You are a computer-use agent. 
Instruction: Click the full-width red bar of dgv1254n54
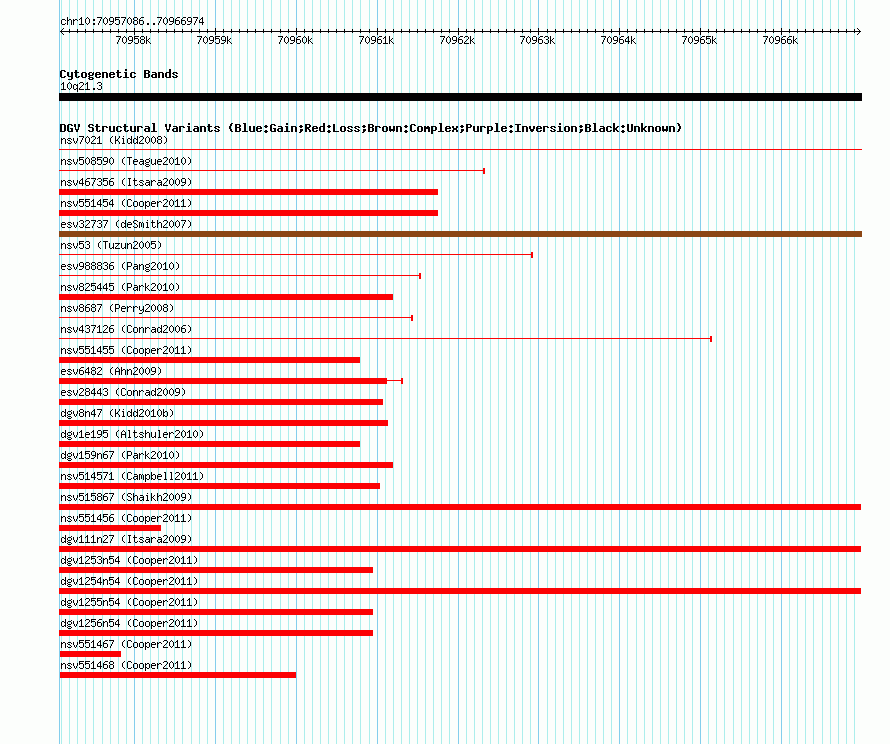coord(460,591)
